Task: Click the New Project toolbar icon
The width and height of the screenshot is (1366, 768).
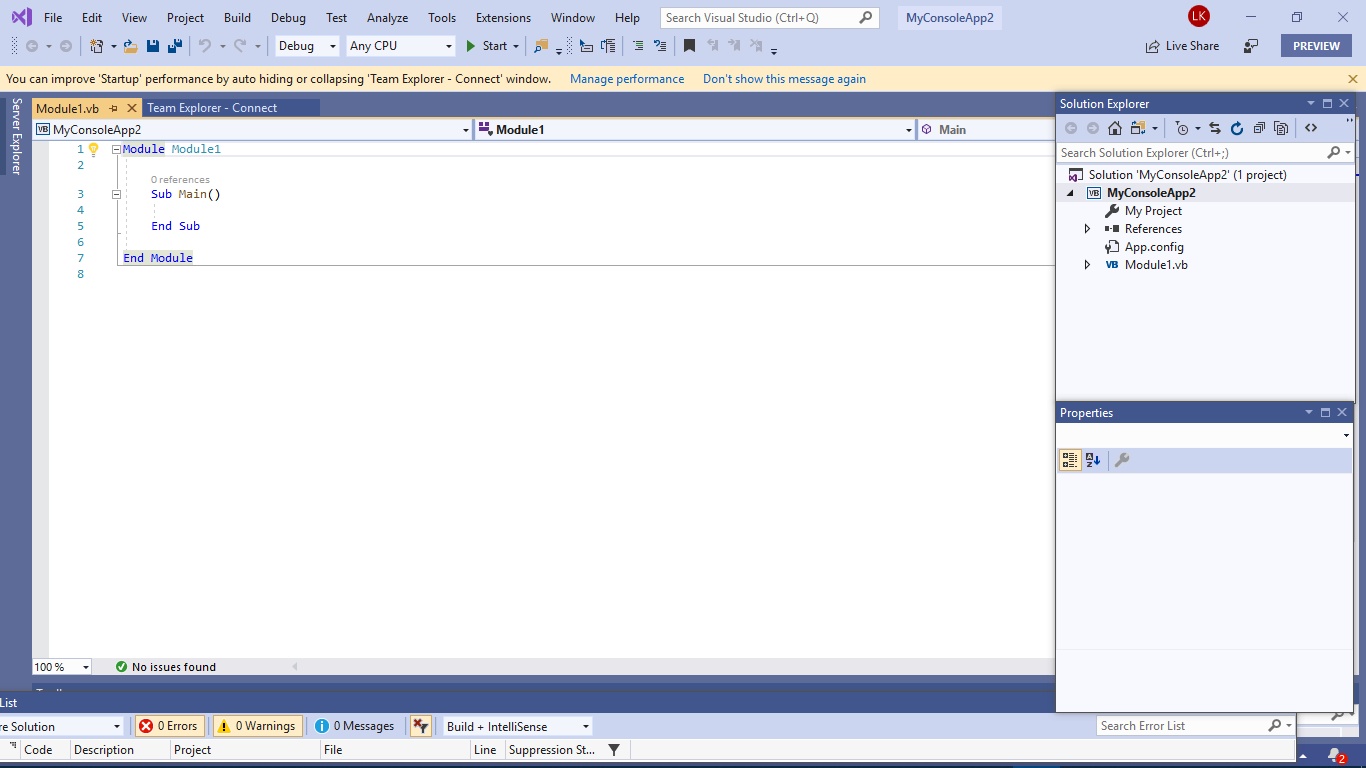Action: pyautogui.click(x=97, y=46)
